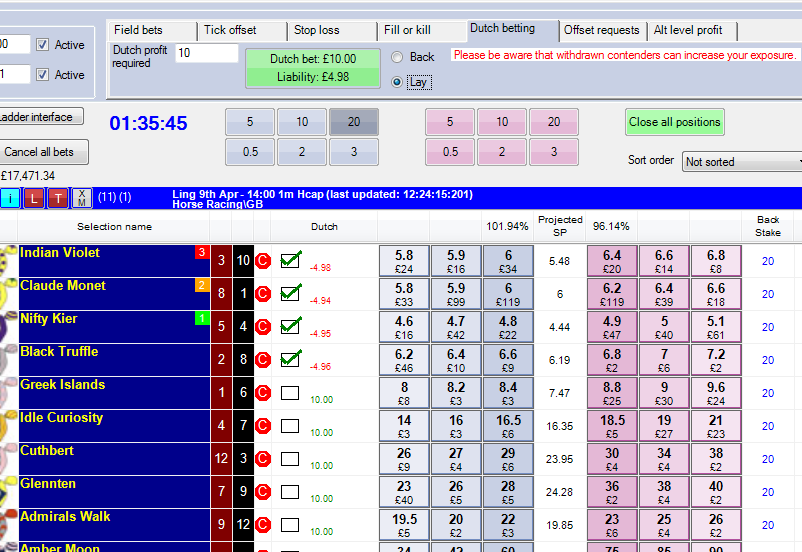
Task: Click the red 'L' icon in market bar
Action: point(34,198)
